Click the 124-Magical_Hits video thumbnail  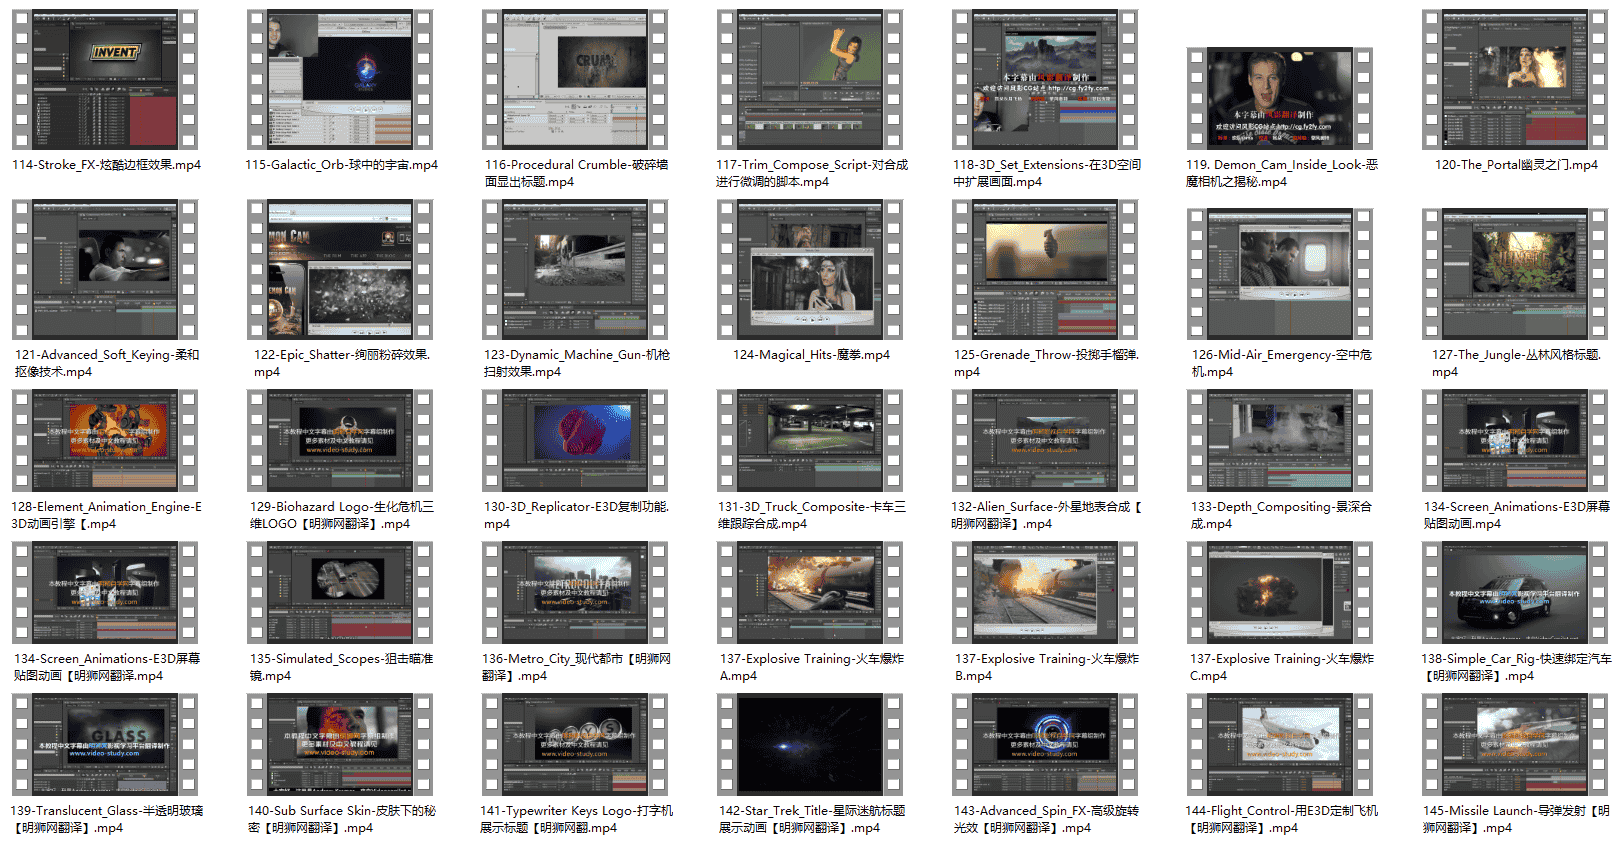pos(810,270)
